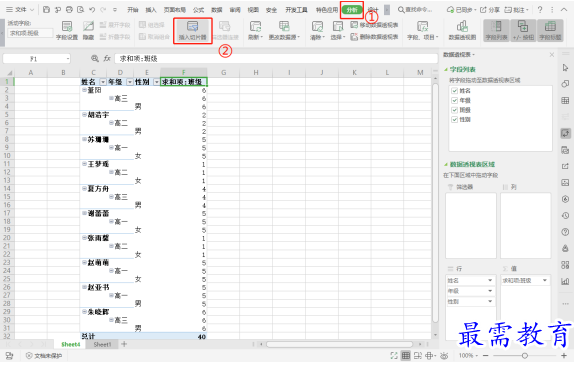Click 移动数据透视表 (Move PivotTable)
The width and height of the screenshot is (580, 366).
tap(374, 25)
